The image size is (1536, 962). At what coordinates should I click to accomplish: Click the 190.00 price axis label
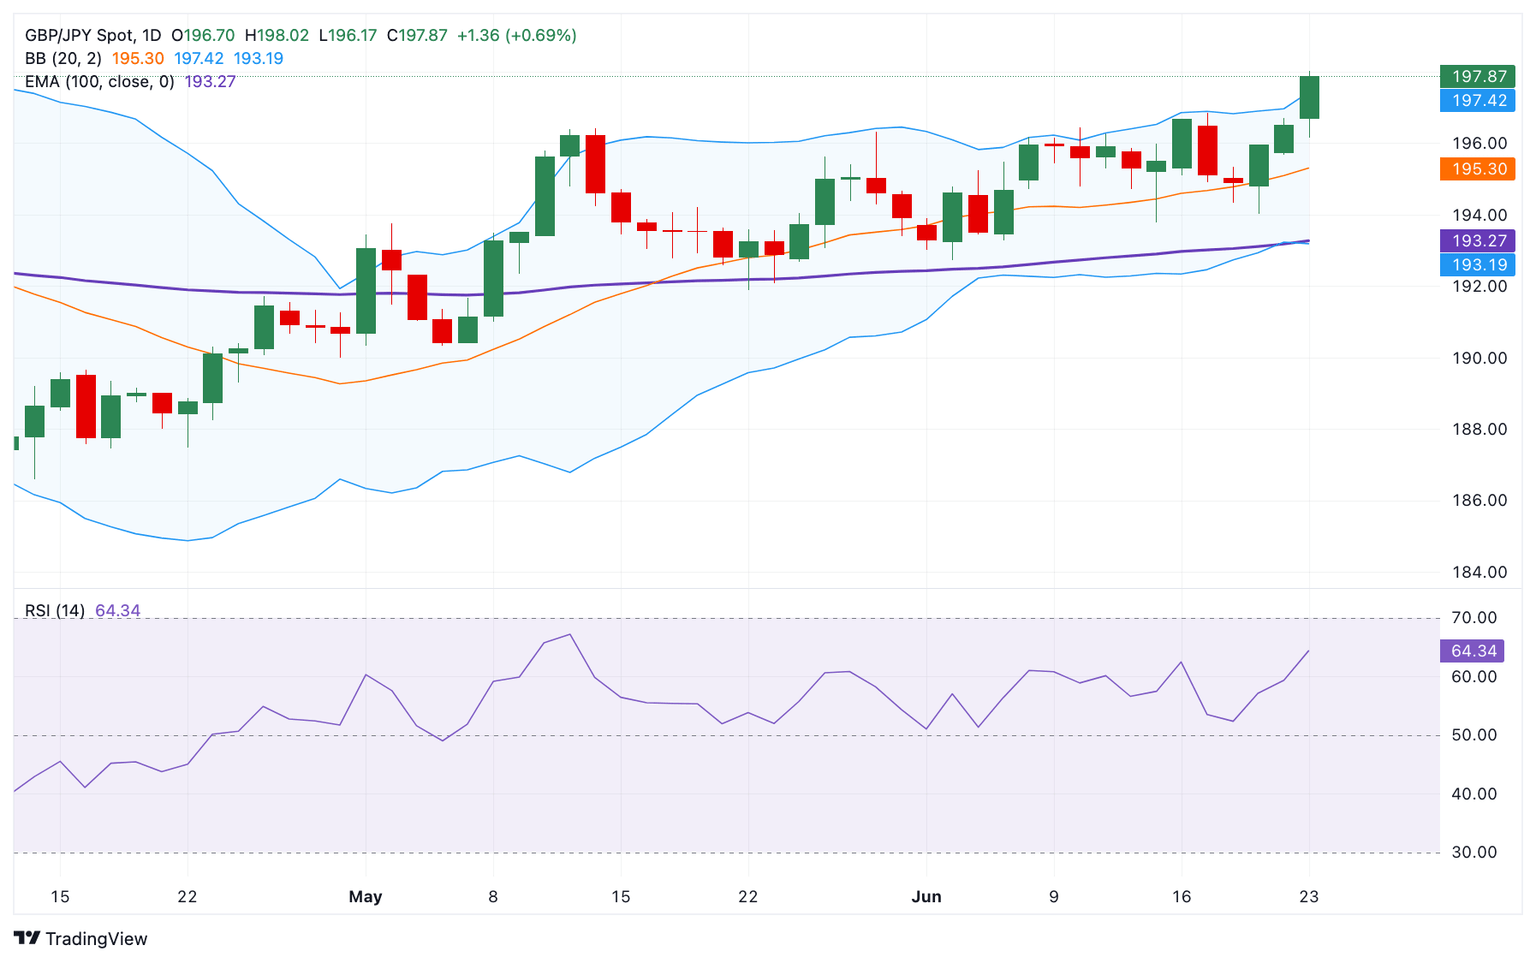coord(1479,358)
